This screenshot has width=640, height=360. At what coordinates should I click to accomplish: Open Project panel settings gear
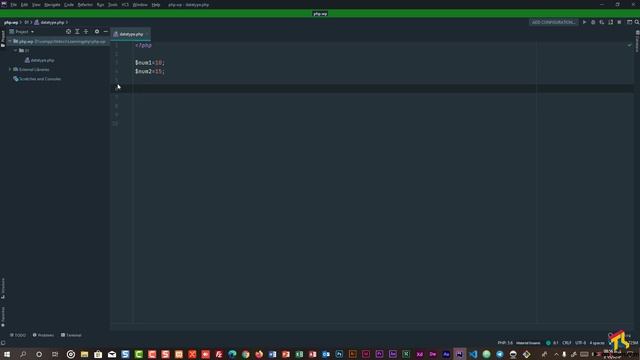point(97,31)
